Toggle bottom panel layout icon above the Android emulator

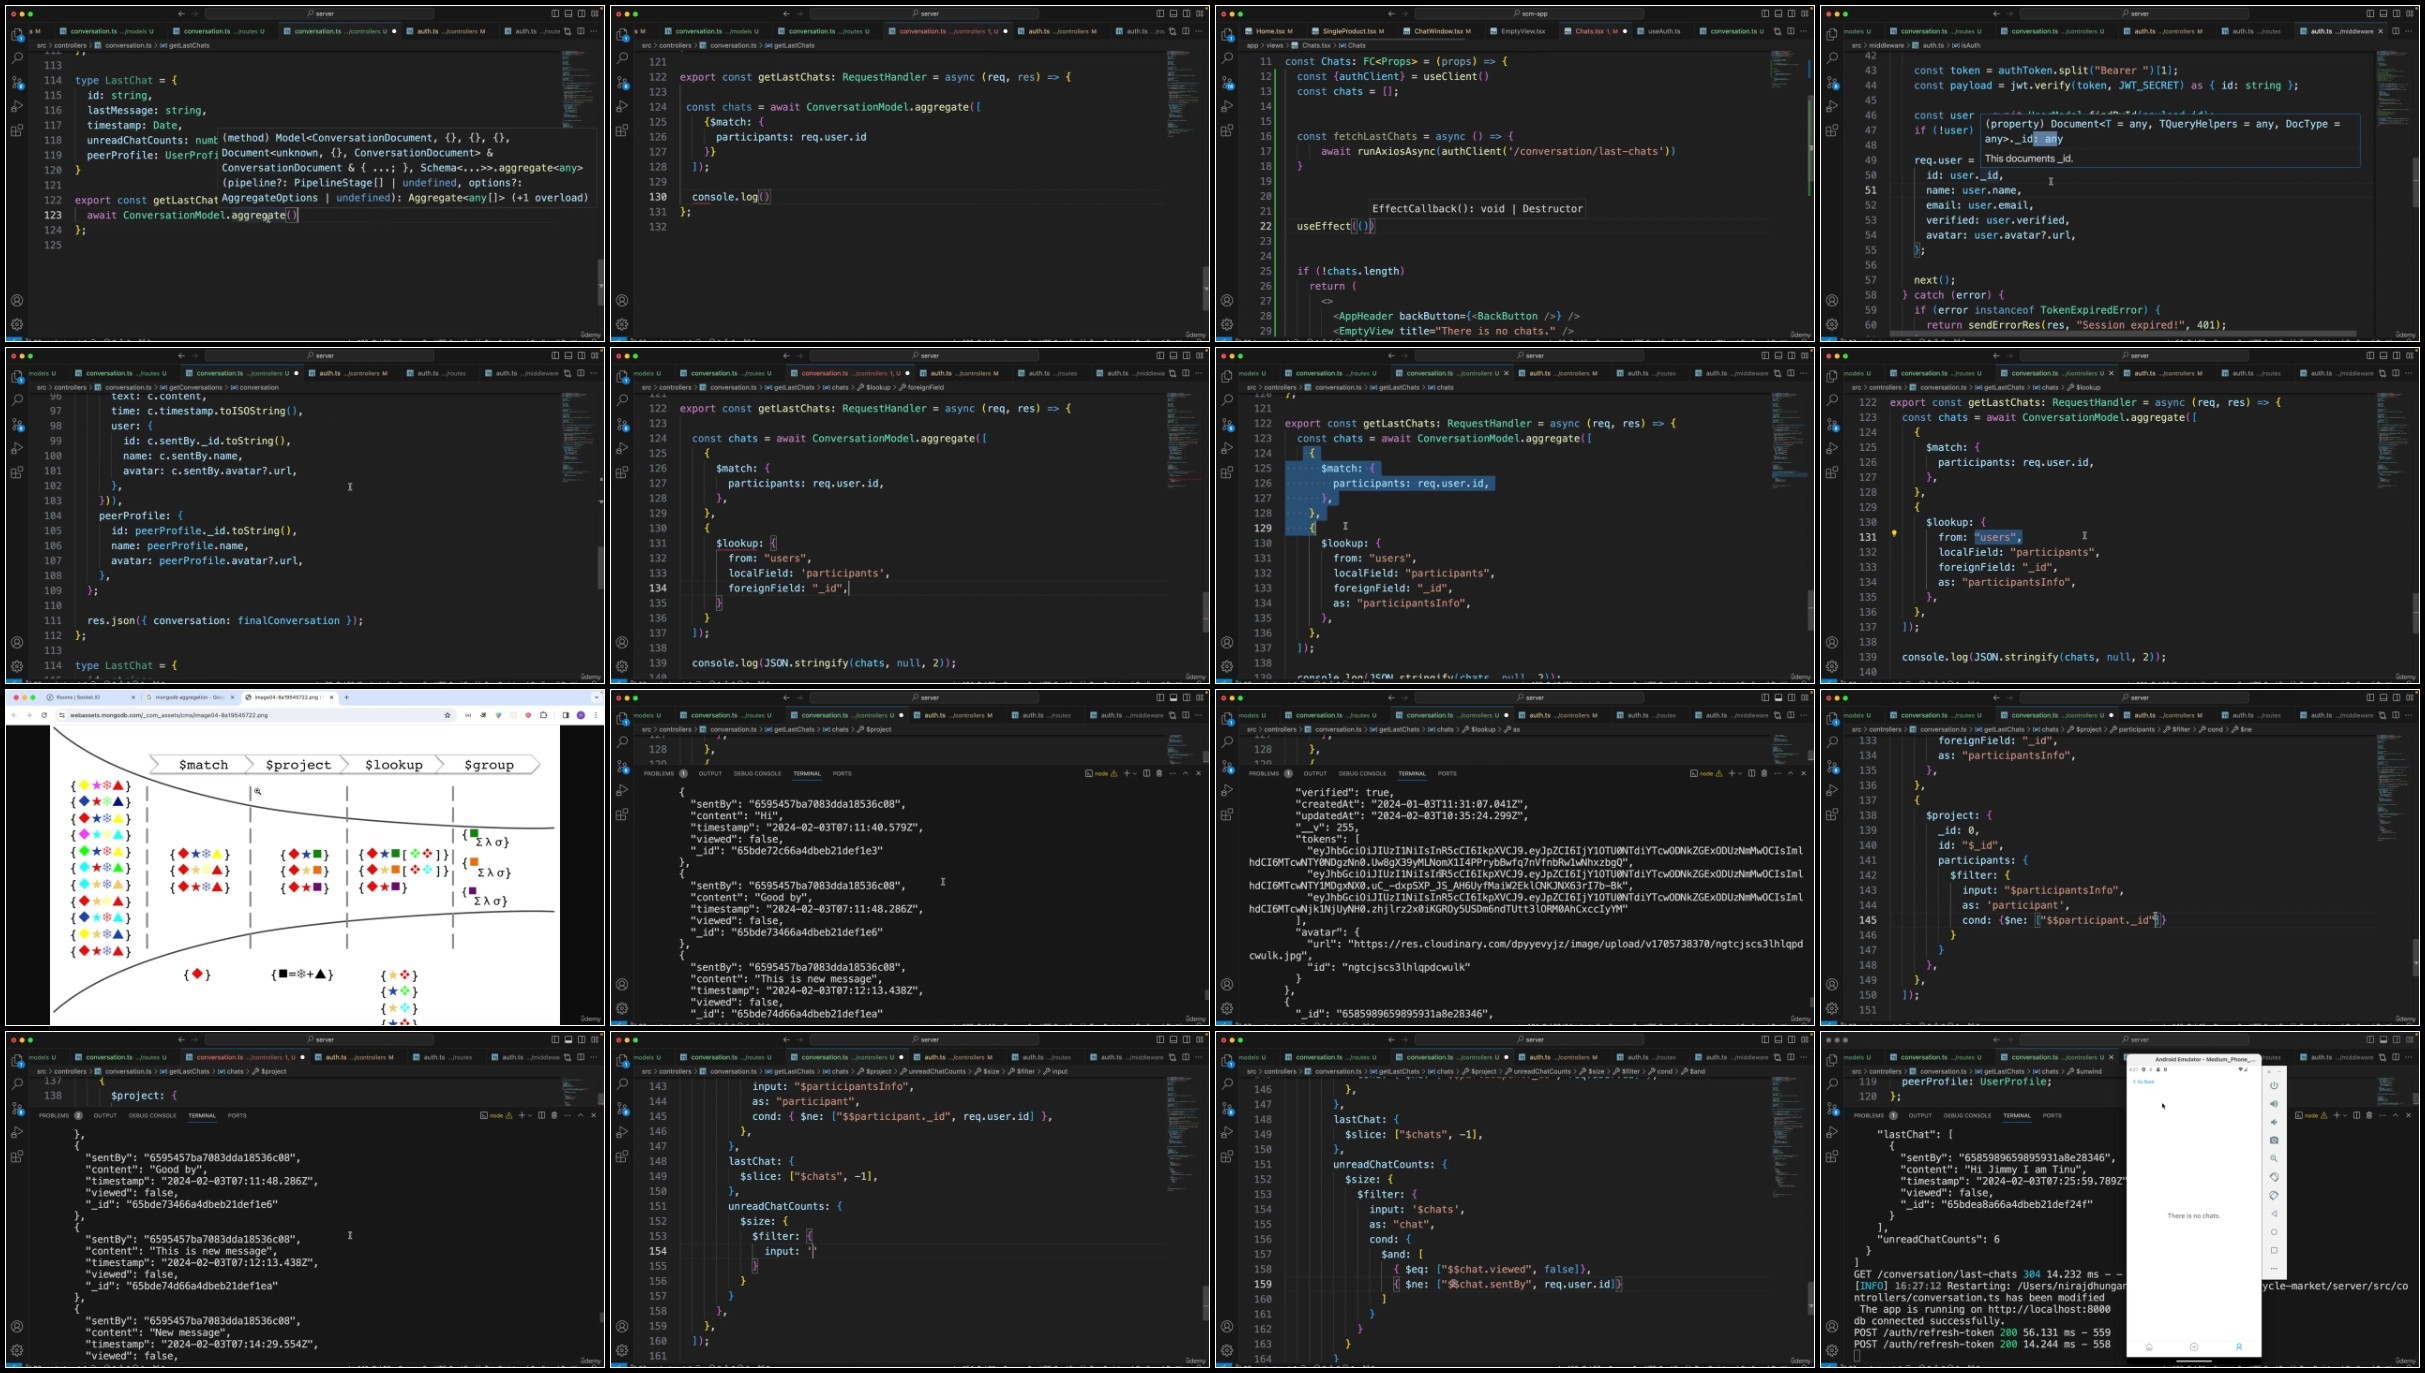[2383, 1040]
